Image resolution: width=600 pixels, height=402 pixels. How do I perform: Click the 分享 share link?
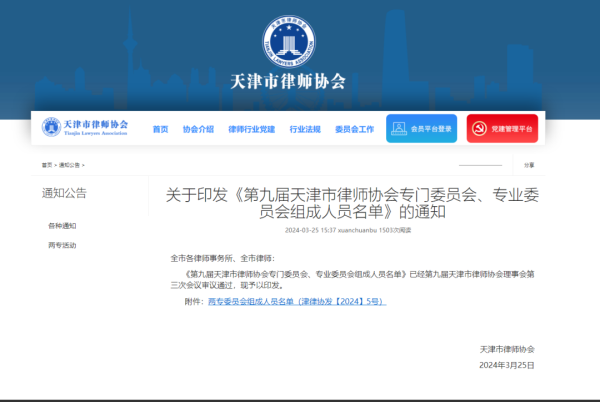pyautogui.click(x=530, y=165)
